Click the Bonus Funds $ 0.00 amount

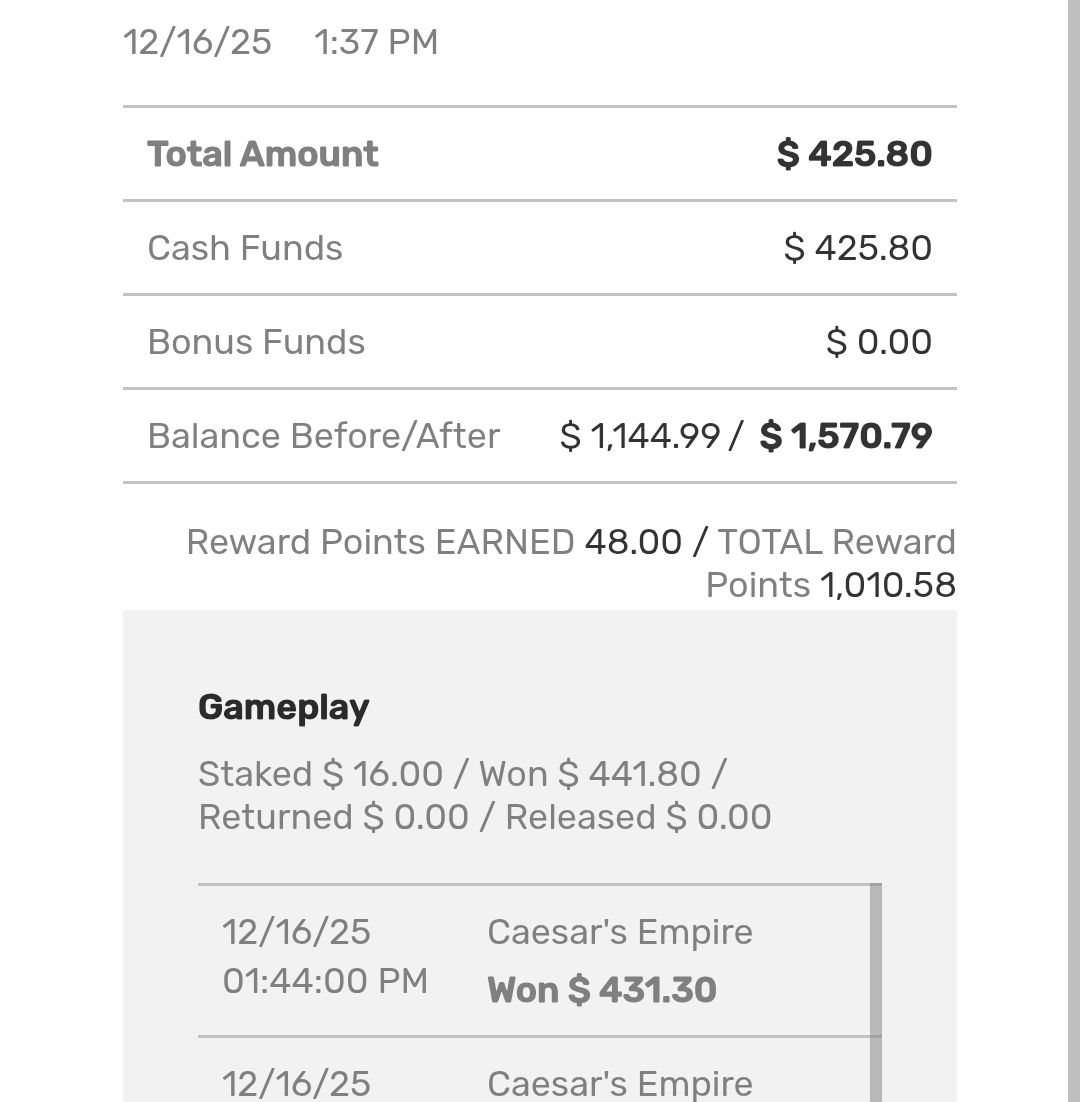coord(879,342)
